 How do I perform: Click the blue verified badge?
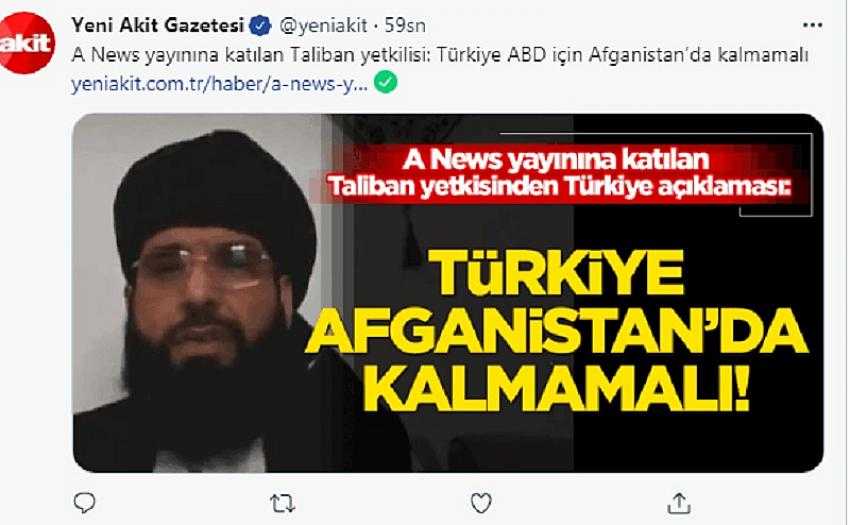coord(260,25)
